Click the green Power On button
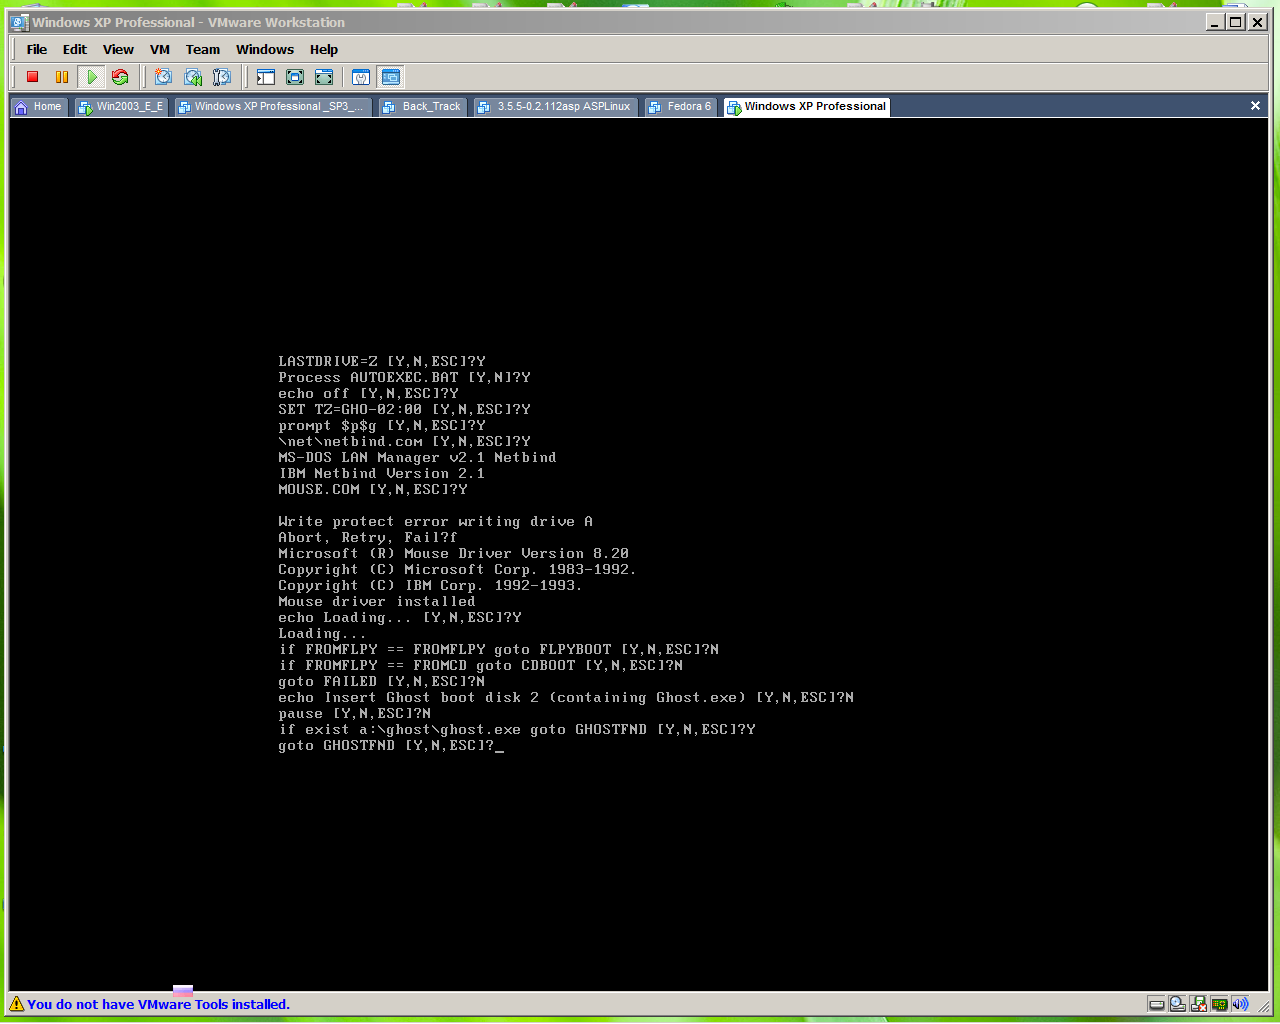Screen dimensions: 1280x1024 click(91, 77)
